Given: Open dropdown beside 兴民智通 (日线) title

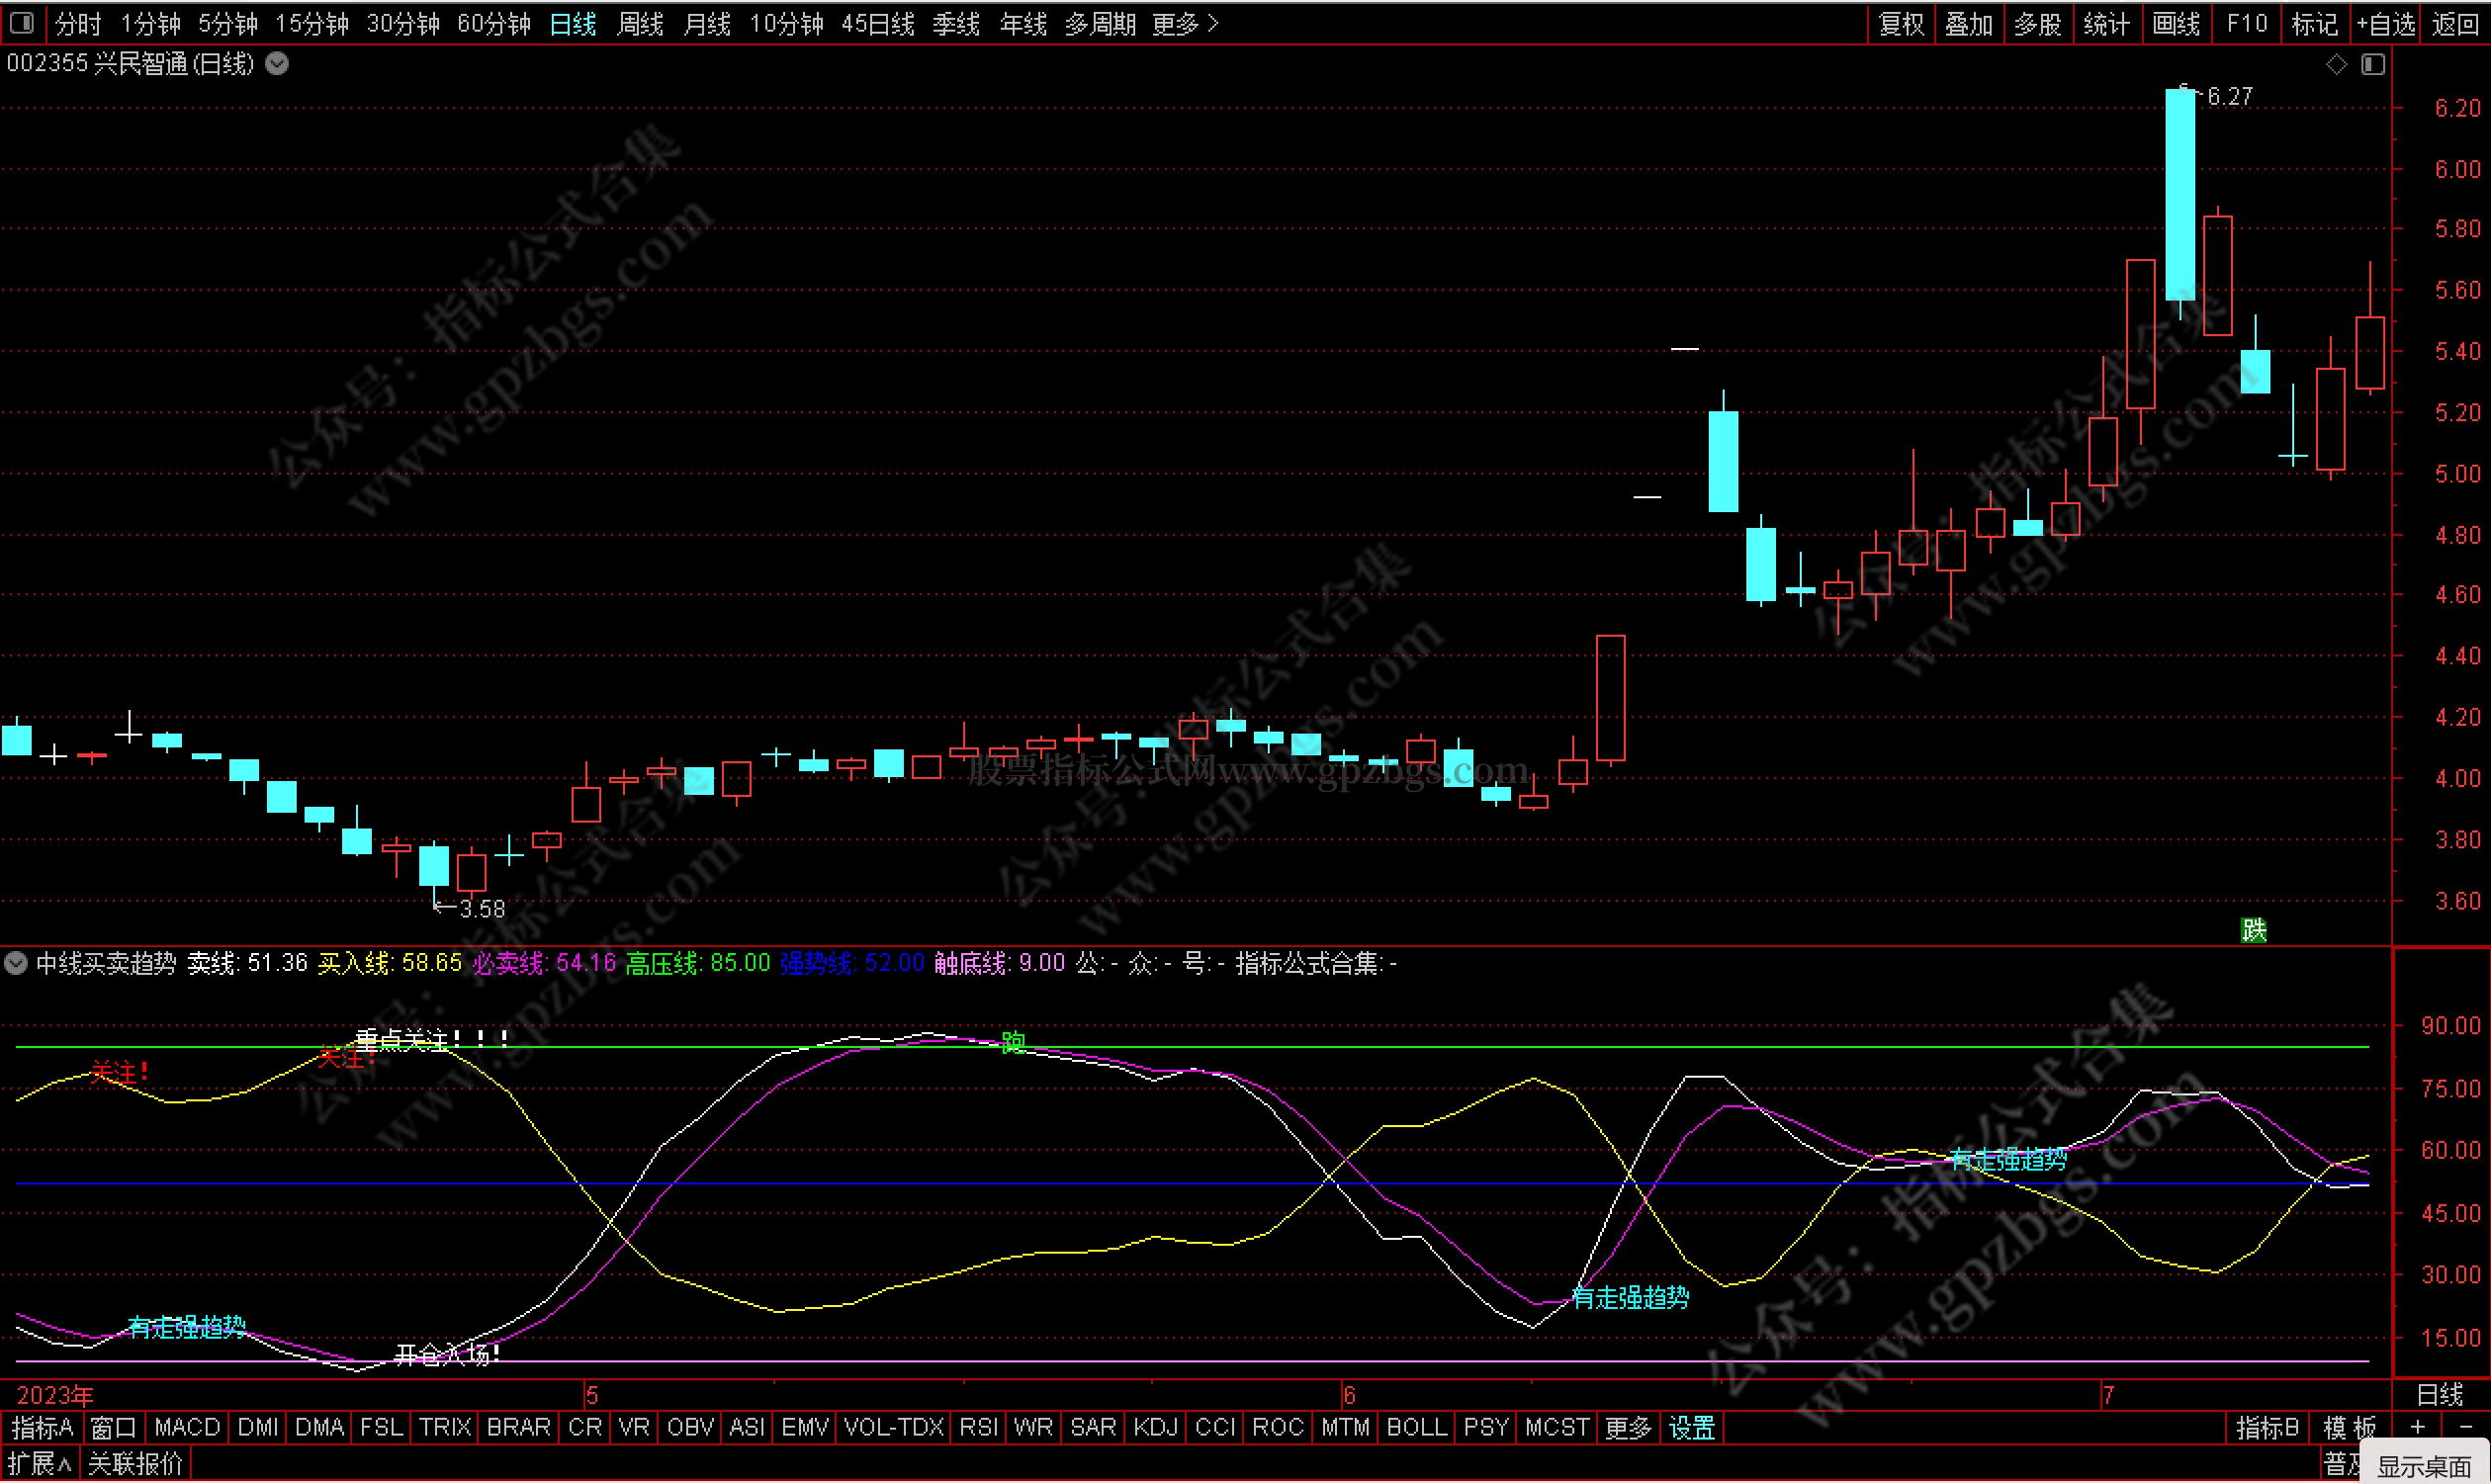Looking at the screenshot, I should point(277,64).
